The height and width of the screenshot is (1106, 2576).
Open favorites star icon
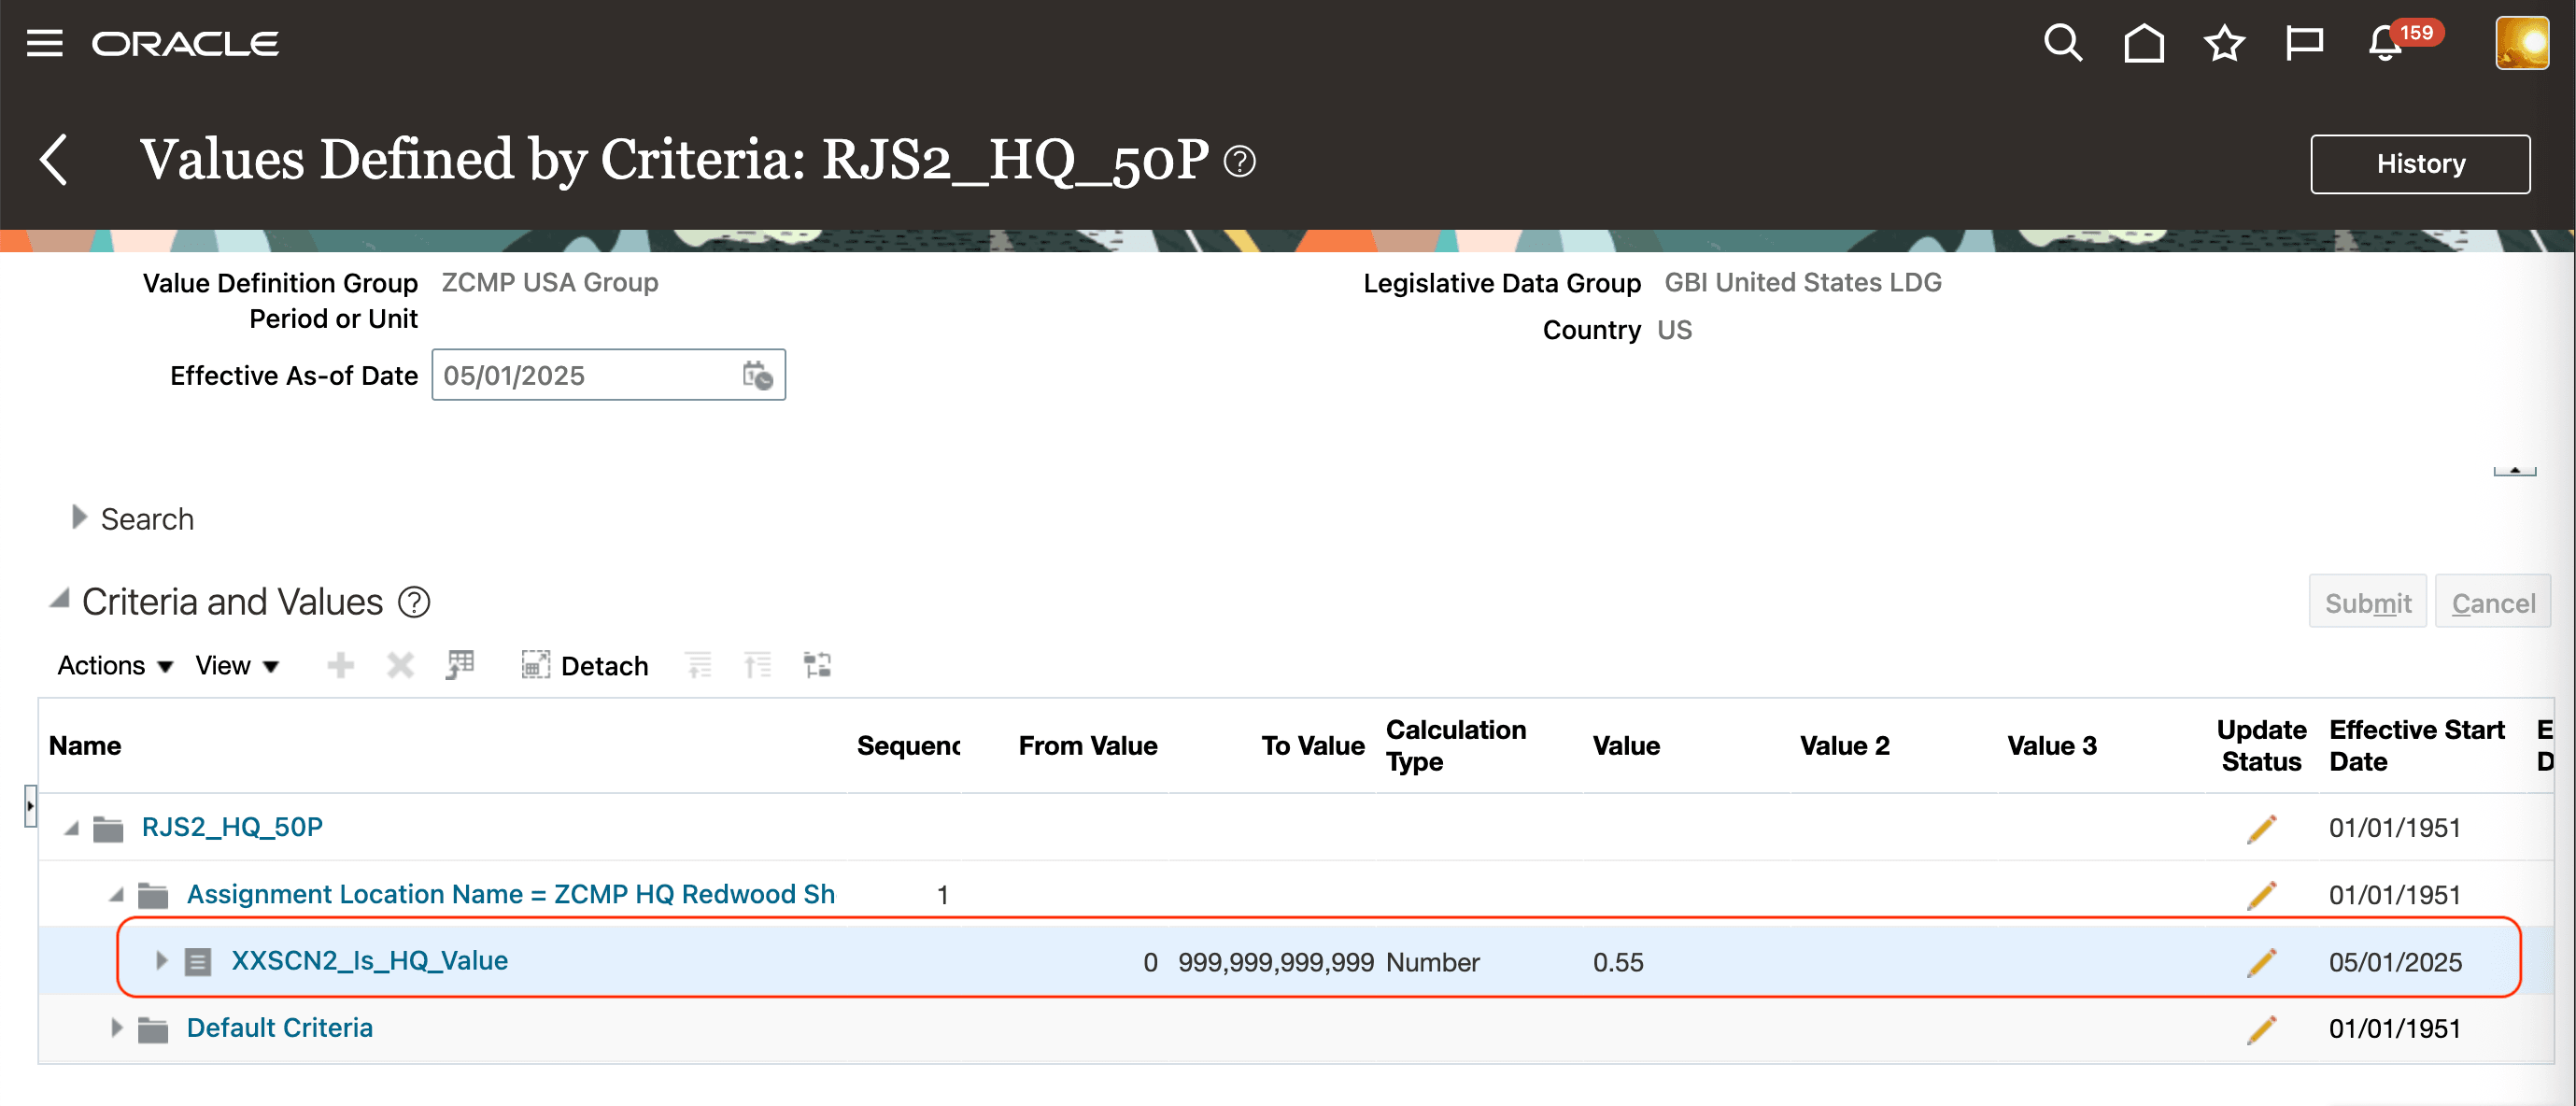click(2223, 43)
